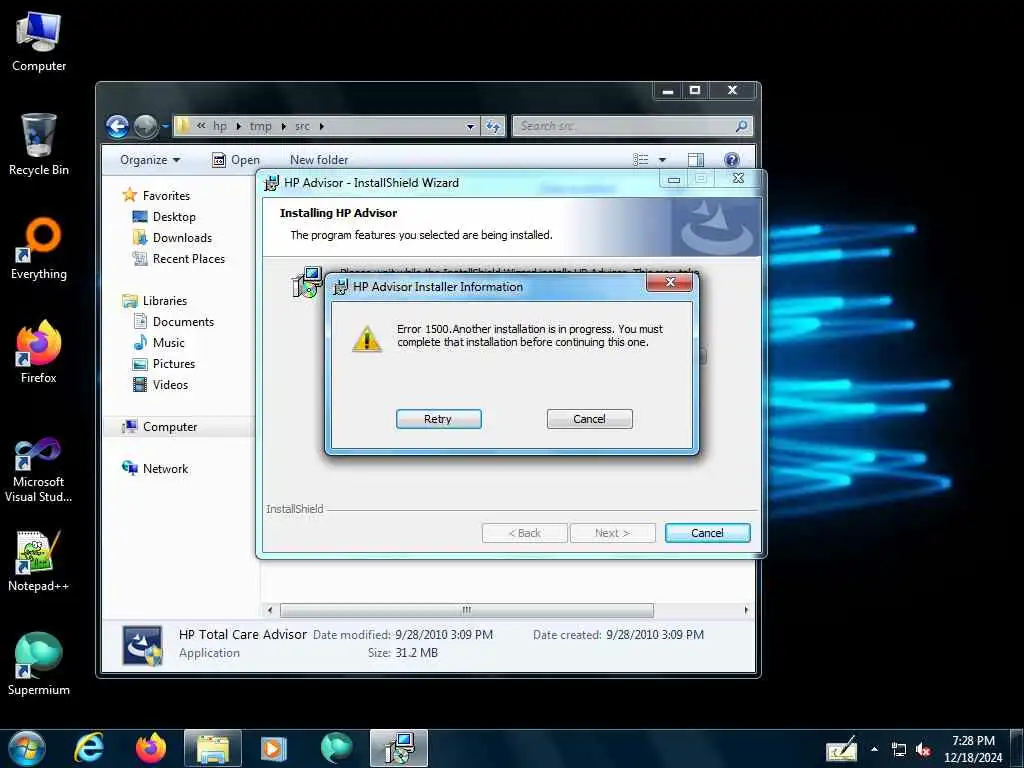Show hidden tray icons arrow
The width and height of the screenshot is (1024, 768).
coord(874,749)
